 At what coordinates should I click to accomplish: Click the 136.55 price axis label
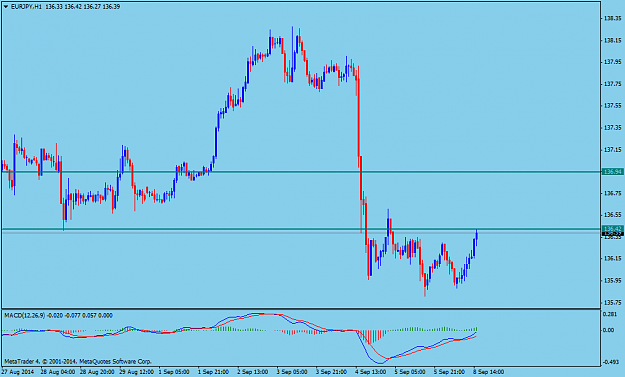click(613, 215)
